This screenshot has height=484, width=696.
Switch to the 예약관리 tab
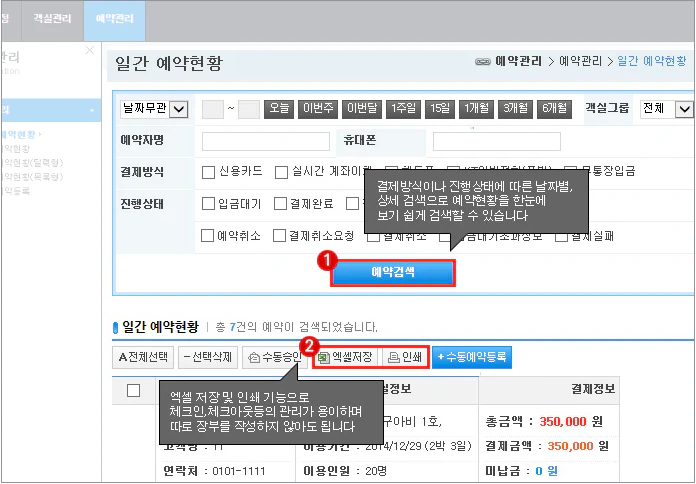click(115, 19)
